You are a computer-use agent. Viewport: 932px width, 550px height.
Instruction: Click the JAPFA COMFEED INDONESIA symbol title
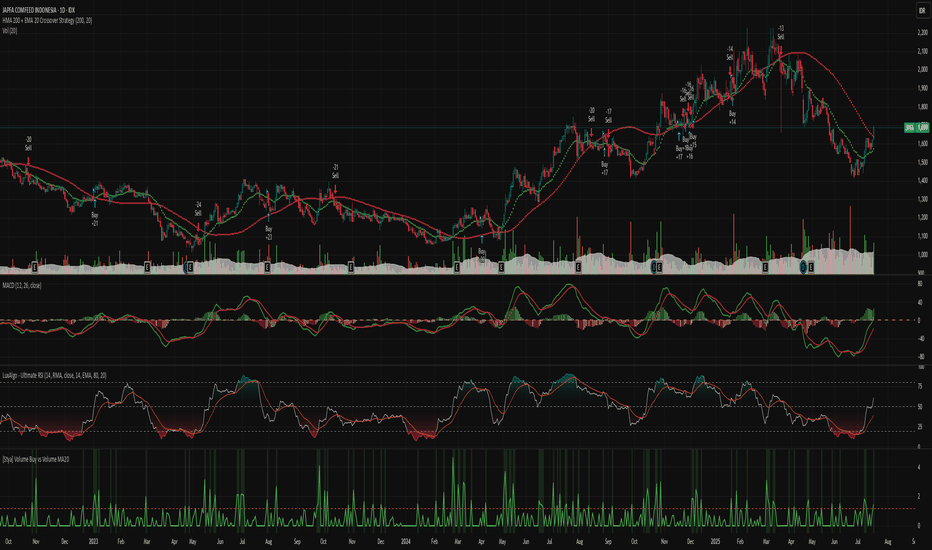pyautogui.click(x=39, y=10)
